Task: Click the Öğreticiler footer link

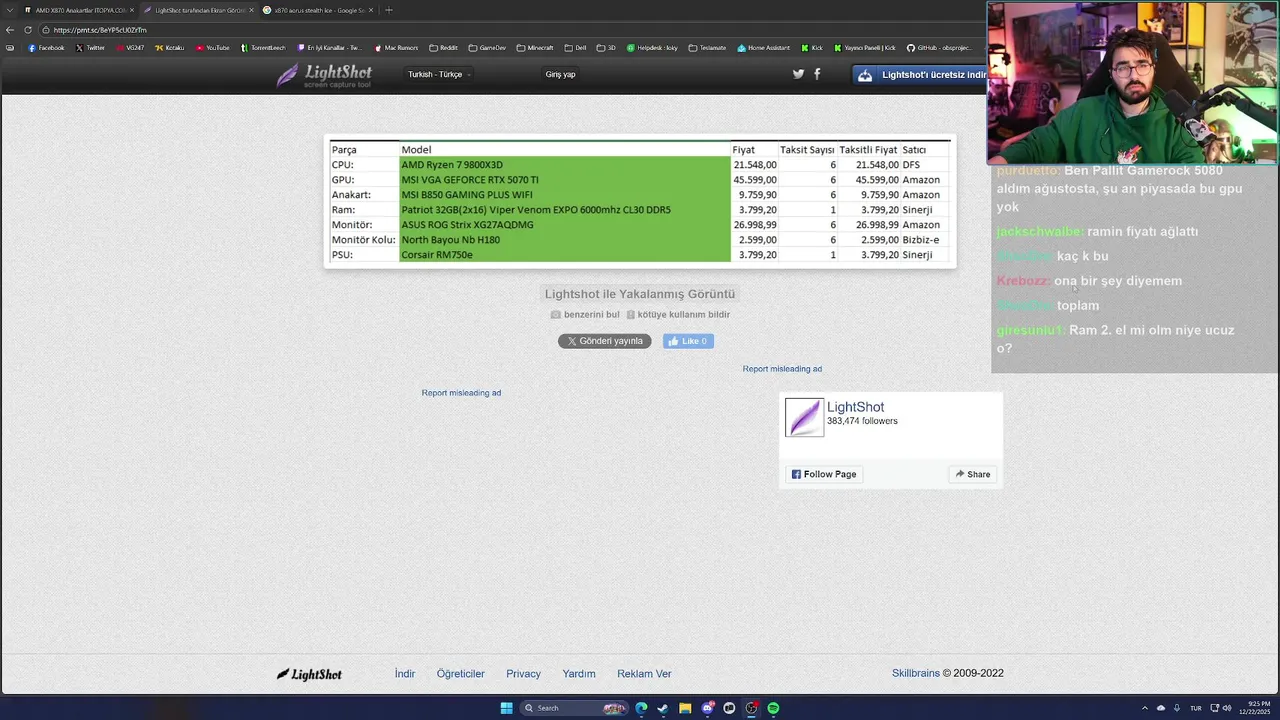Action: [460, 674]
